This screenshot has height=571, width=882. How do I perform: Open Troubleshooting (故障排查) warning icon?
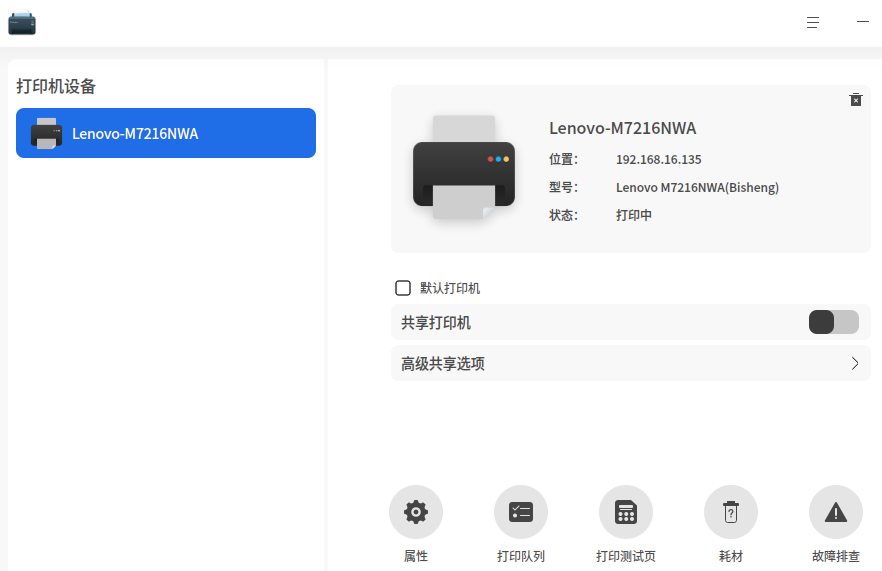(836, 512)
